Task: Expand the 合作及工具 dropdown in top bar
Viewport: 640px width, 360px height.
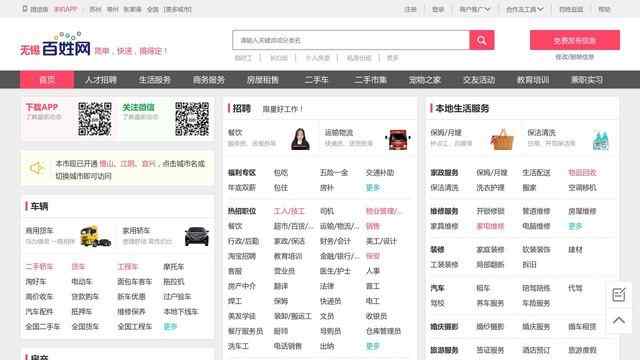Action: tap(524, 9)
